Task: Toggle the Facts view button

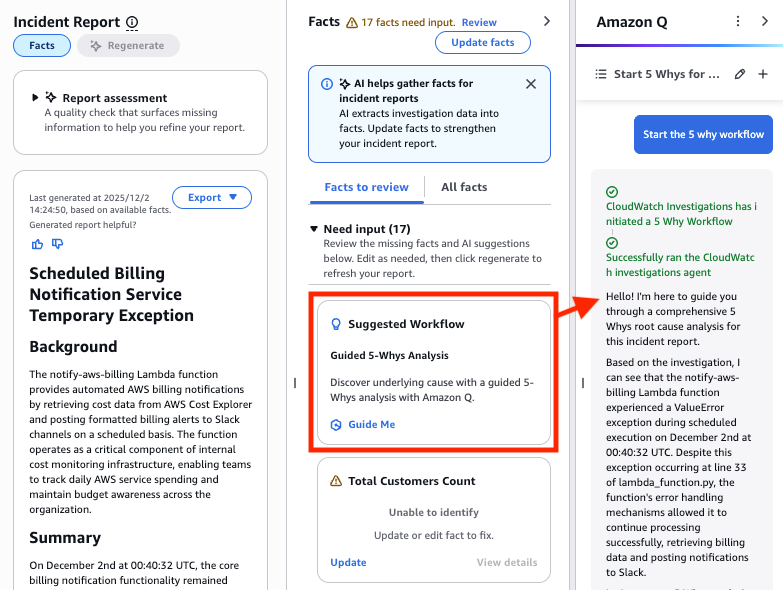Action: tap(42, 45)
